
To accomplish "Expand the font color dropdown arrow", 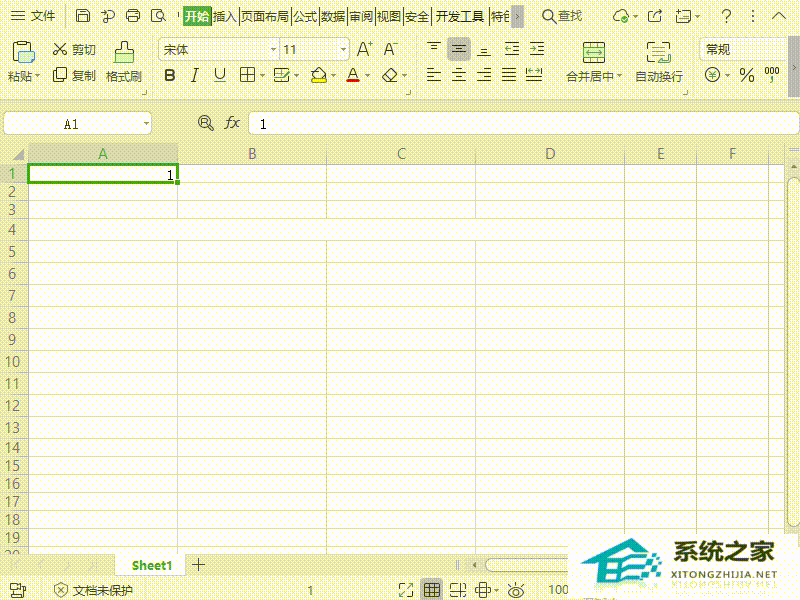I will (367, 76).
